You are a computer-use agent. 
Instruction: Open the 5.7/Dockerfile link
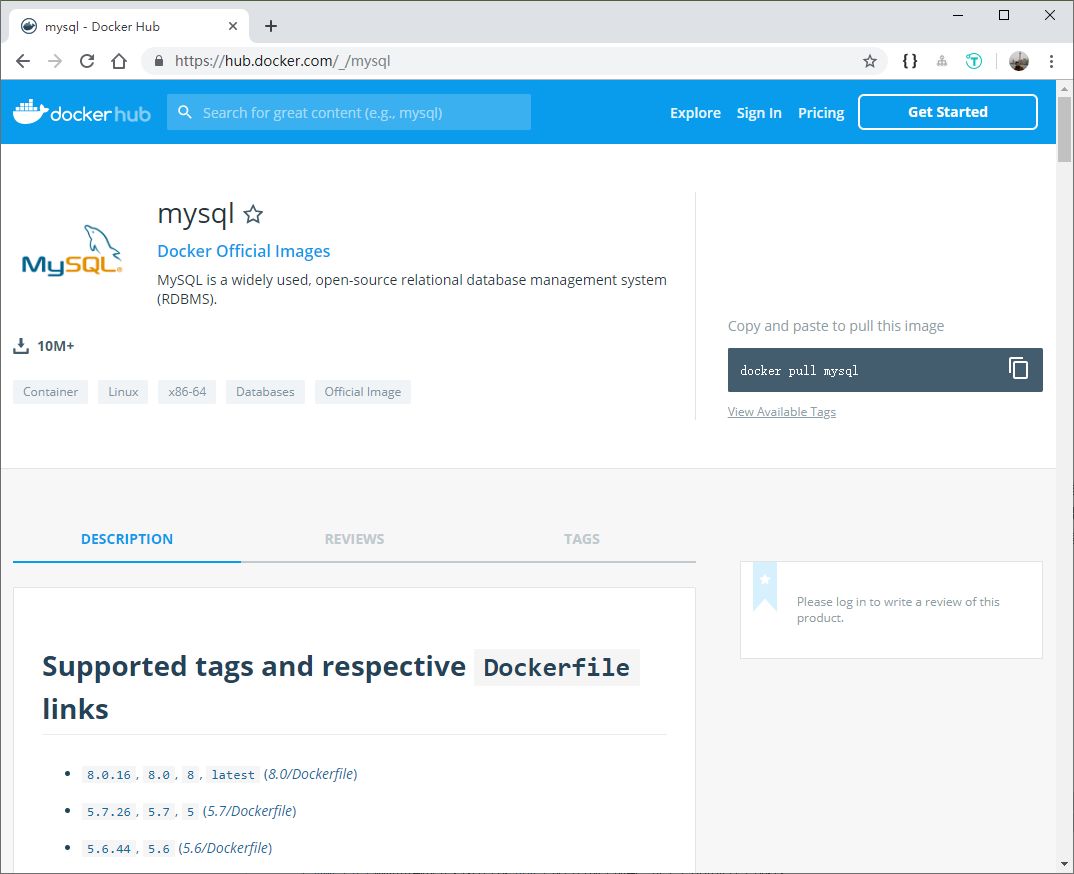point(249,811)
